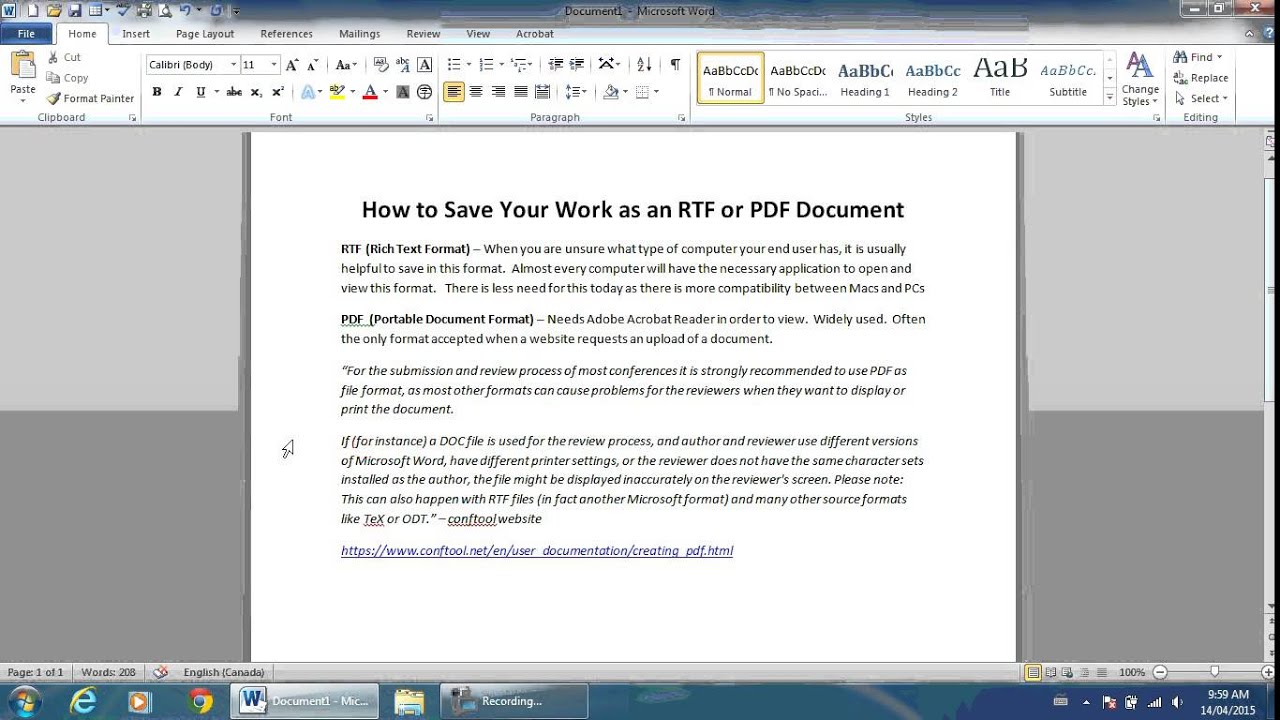This screenshot has width=1280, height=720.
Task: Click the proofing errors status icon
Action: click(x=160, y=672)
